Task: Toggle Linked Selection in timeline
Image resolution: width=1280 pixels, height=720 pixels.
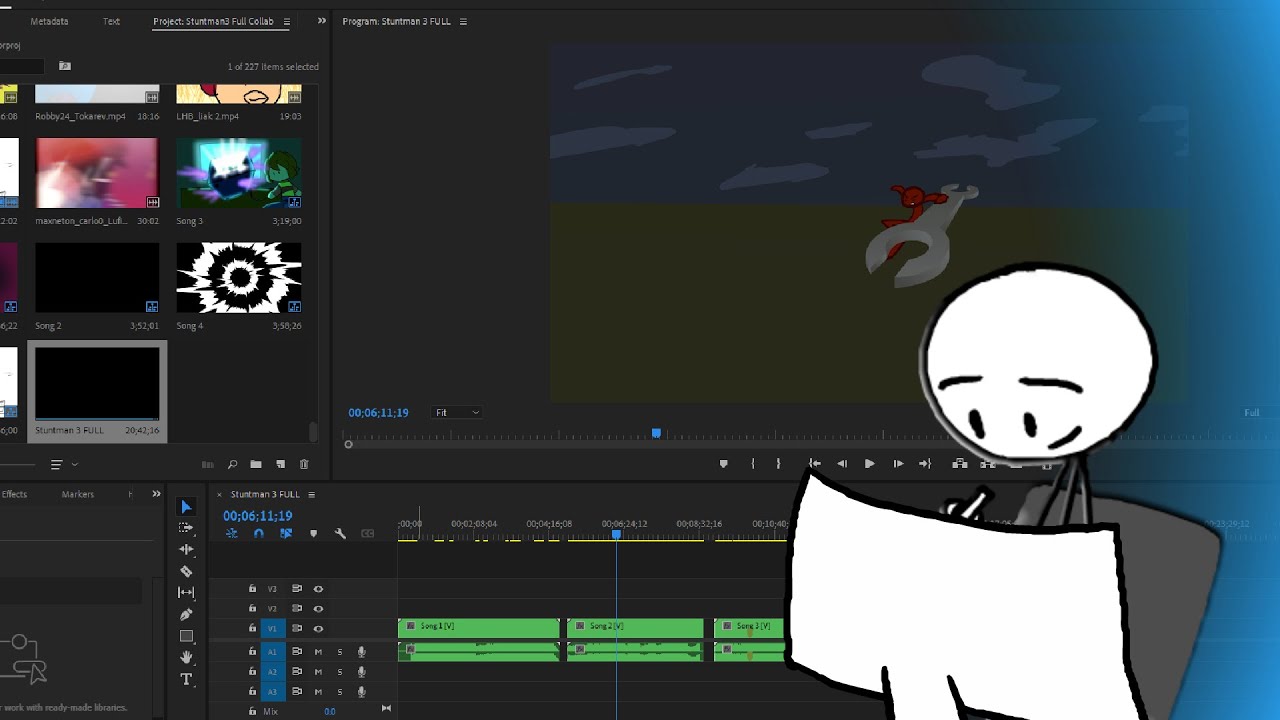Action: pos(286,534)
